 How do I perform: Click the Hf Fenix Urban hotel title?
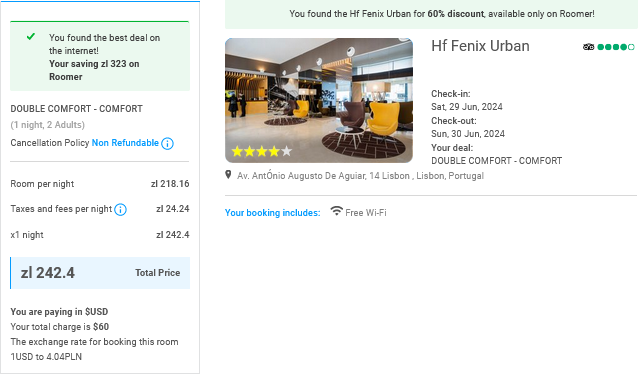click(x=480, y=46)
